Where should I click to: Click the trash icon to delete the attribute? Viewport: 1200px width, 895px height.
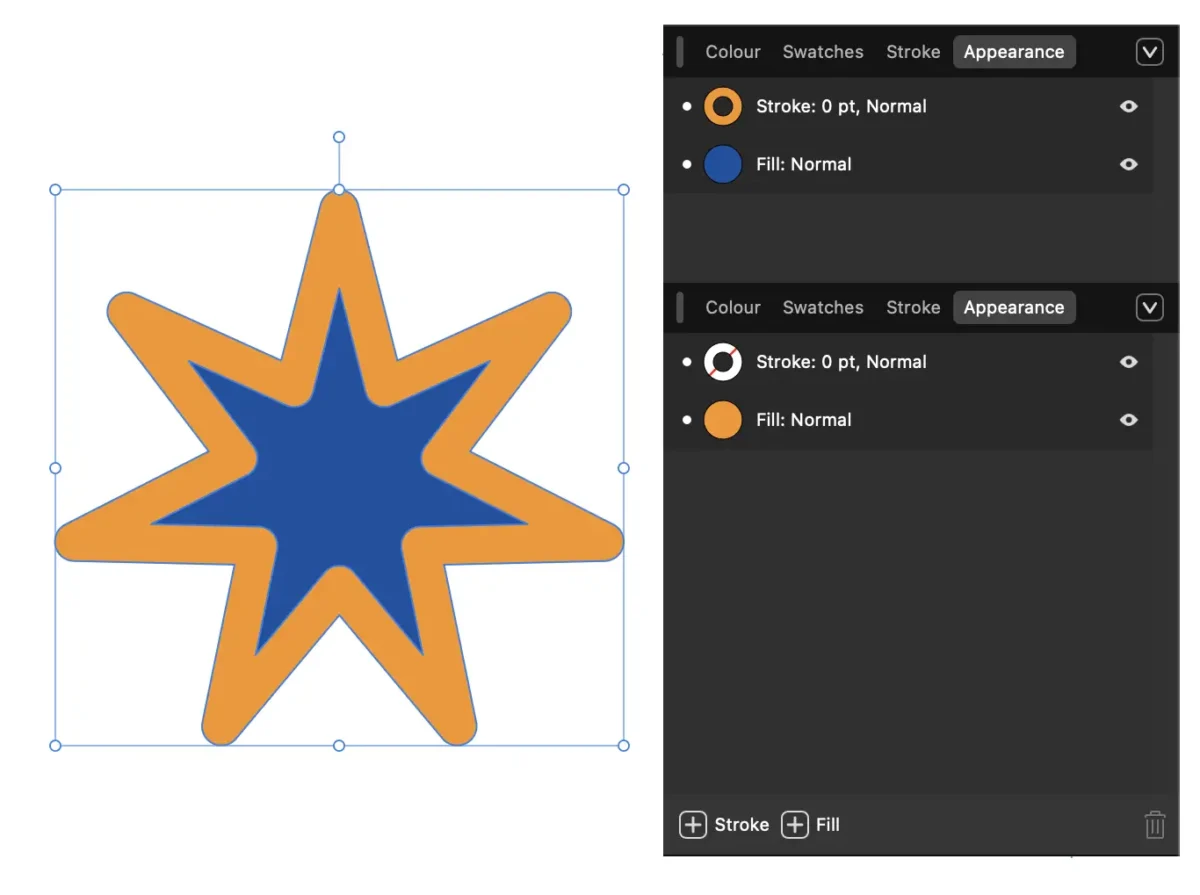tap(1154, 825)
